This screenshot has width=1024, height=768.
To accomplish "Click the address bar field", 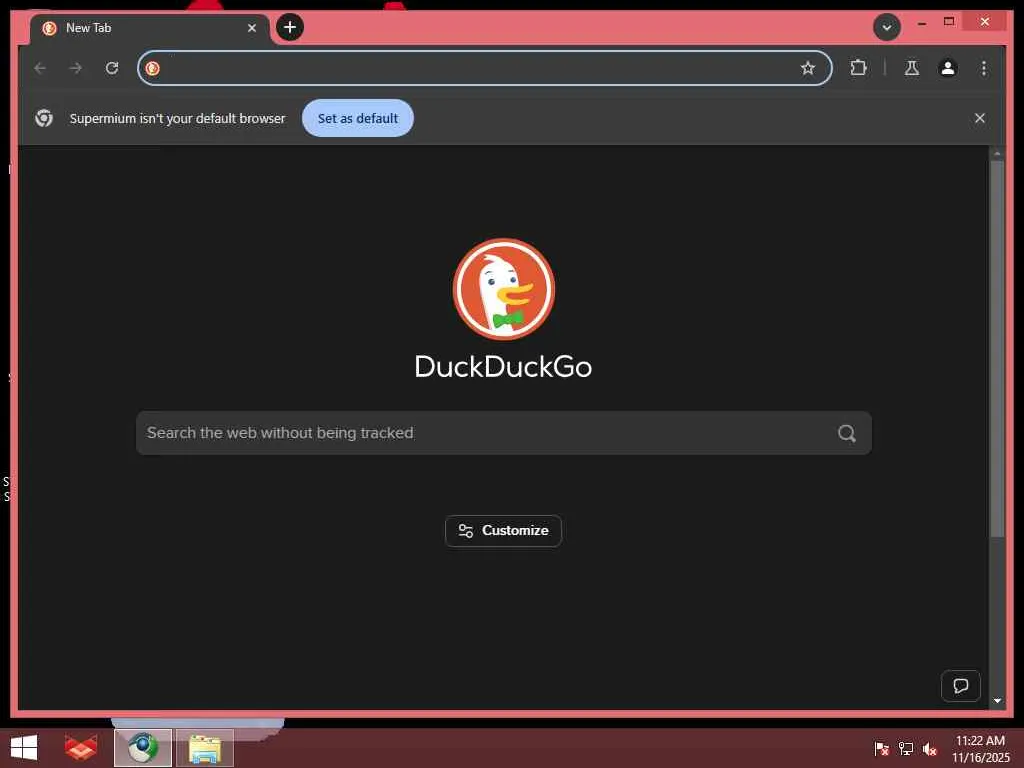I will [483, 68].
